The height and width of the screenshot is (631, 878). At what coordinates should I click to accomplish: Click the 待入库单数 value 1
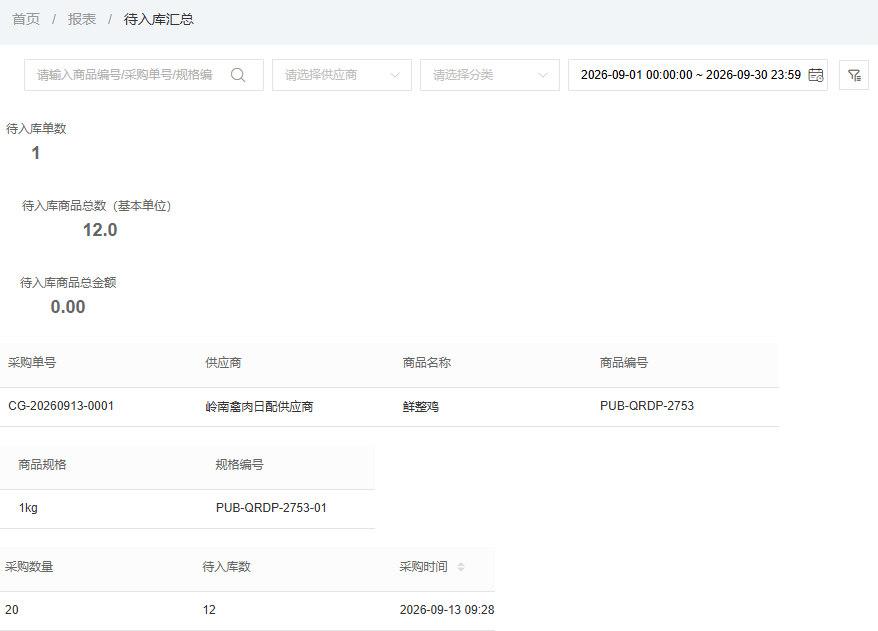pyautogui.click(x=36, y=153)
